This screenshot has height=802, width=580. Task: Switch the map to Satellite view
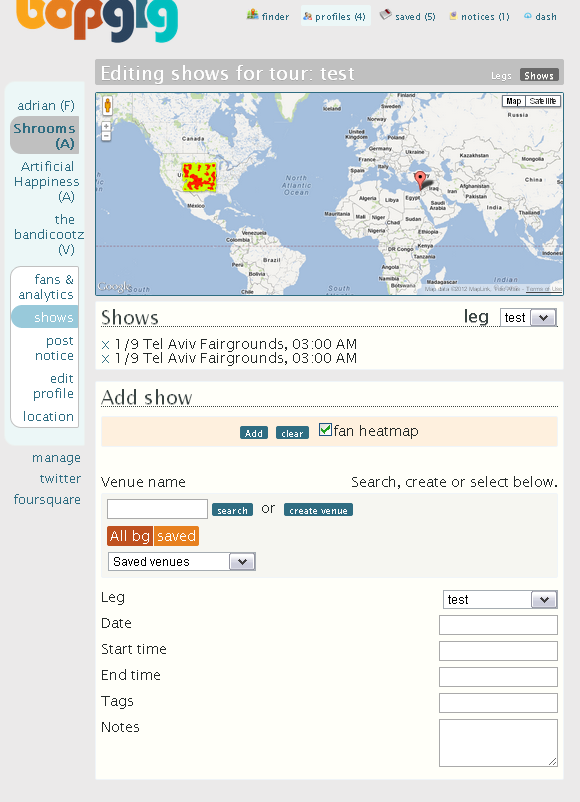pyautogui.click(x=543, y=101)
